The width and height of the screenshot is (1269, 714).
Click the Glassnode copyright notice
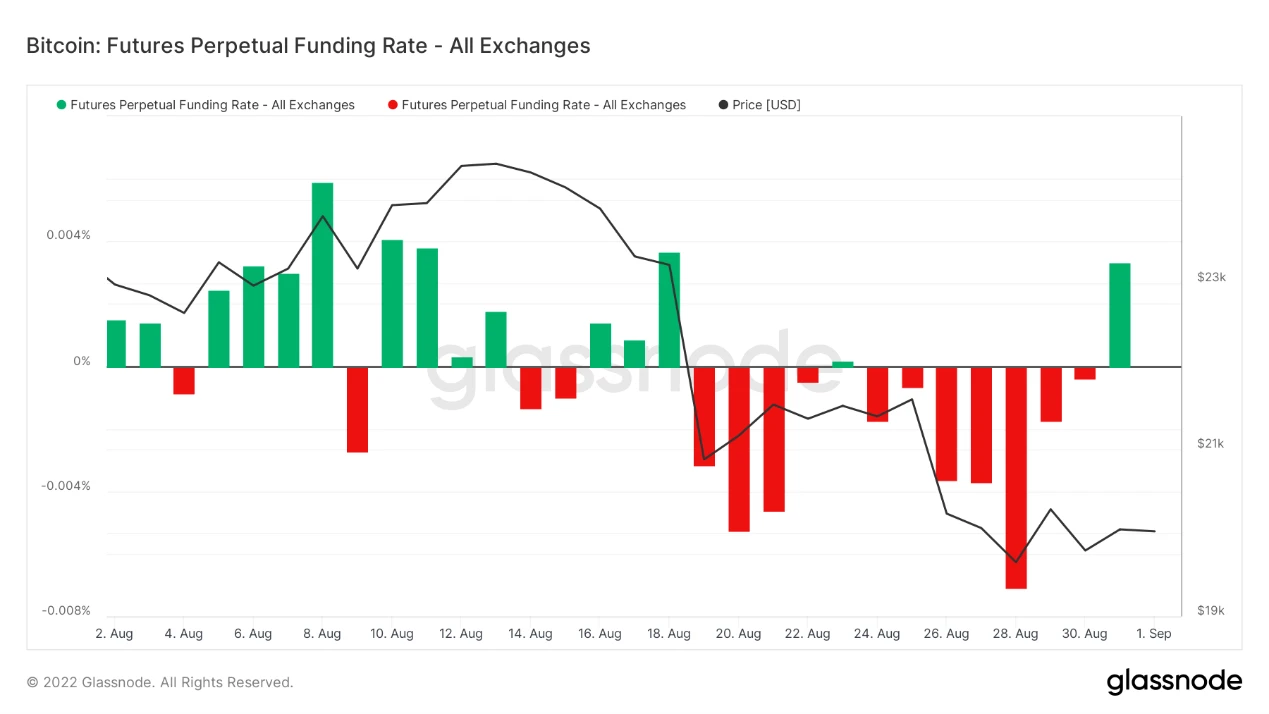(160, 683)
